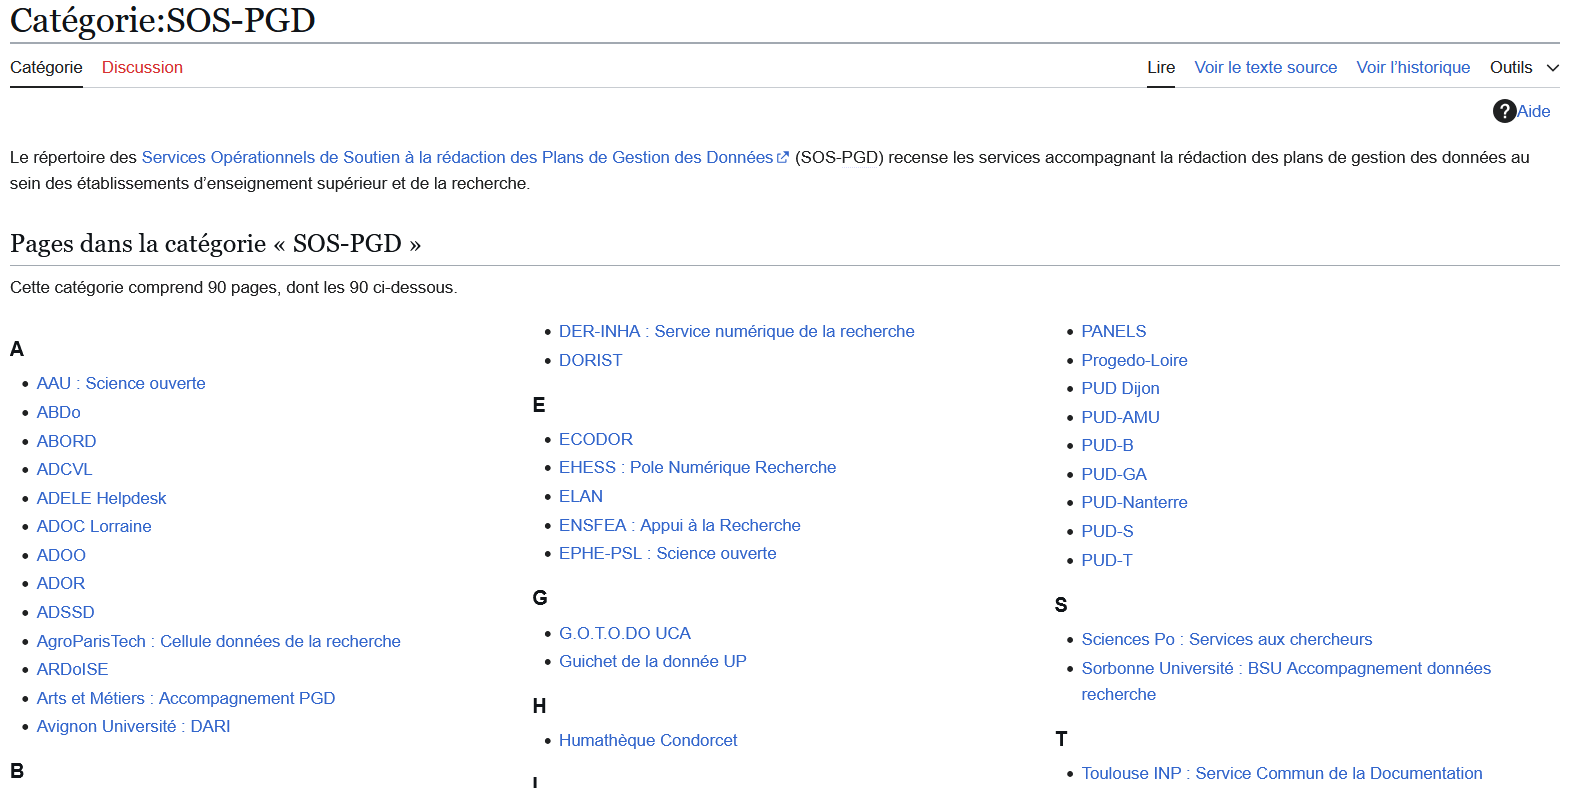The image size is (1588, 788).
Task: Click the EHESS Pole Numérique Recherche link
Action: [697, 467]
